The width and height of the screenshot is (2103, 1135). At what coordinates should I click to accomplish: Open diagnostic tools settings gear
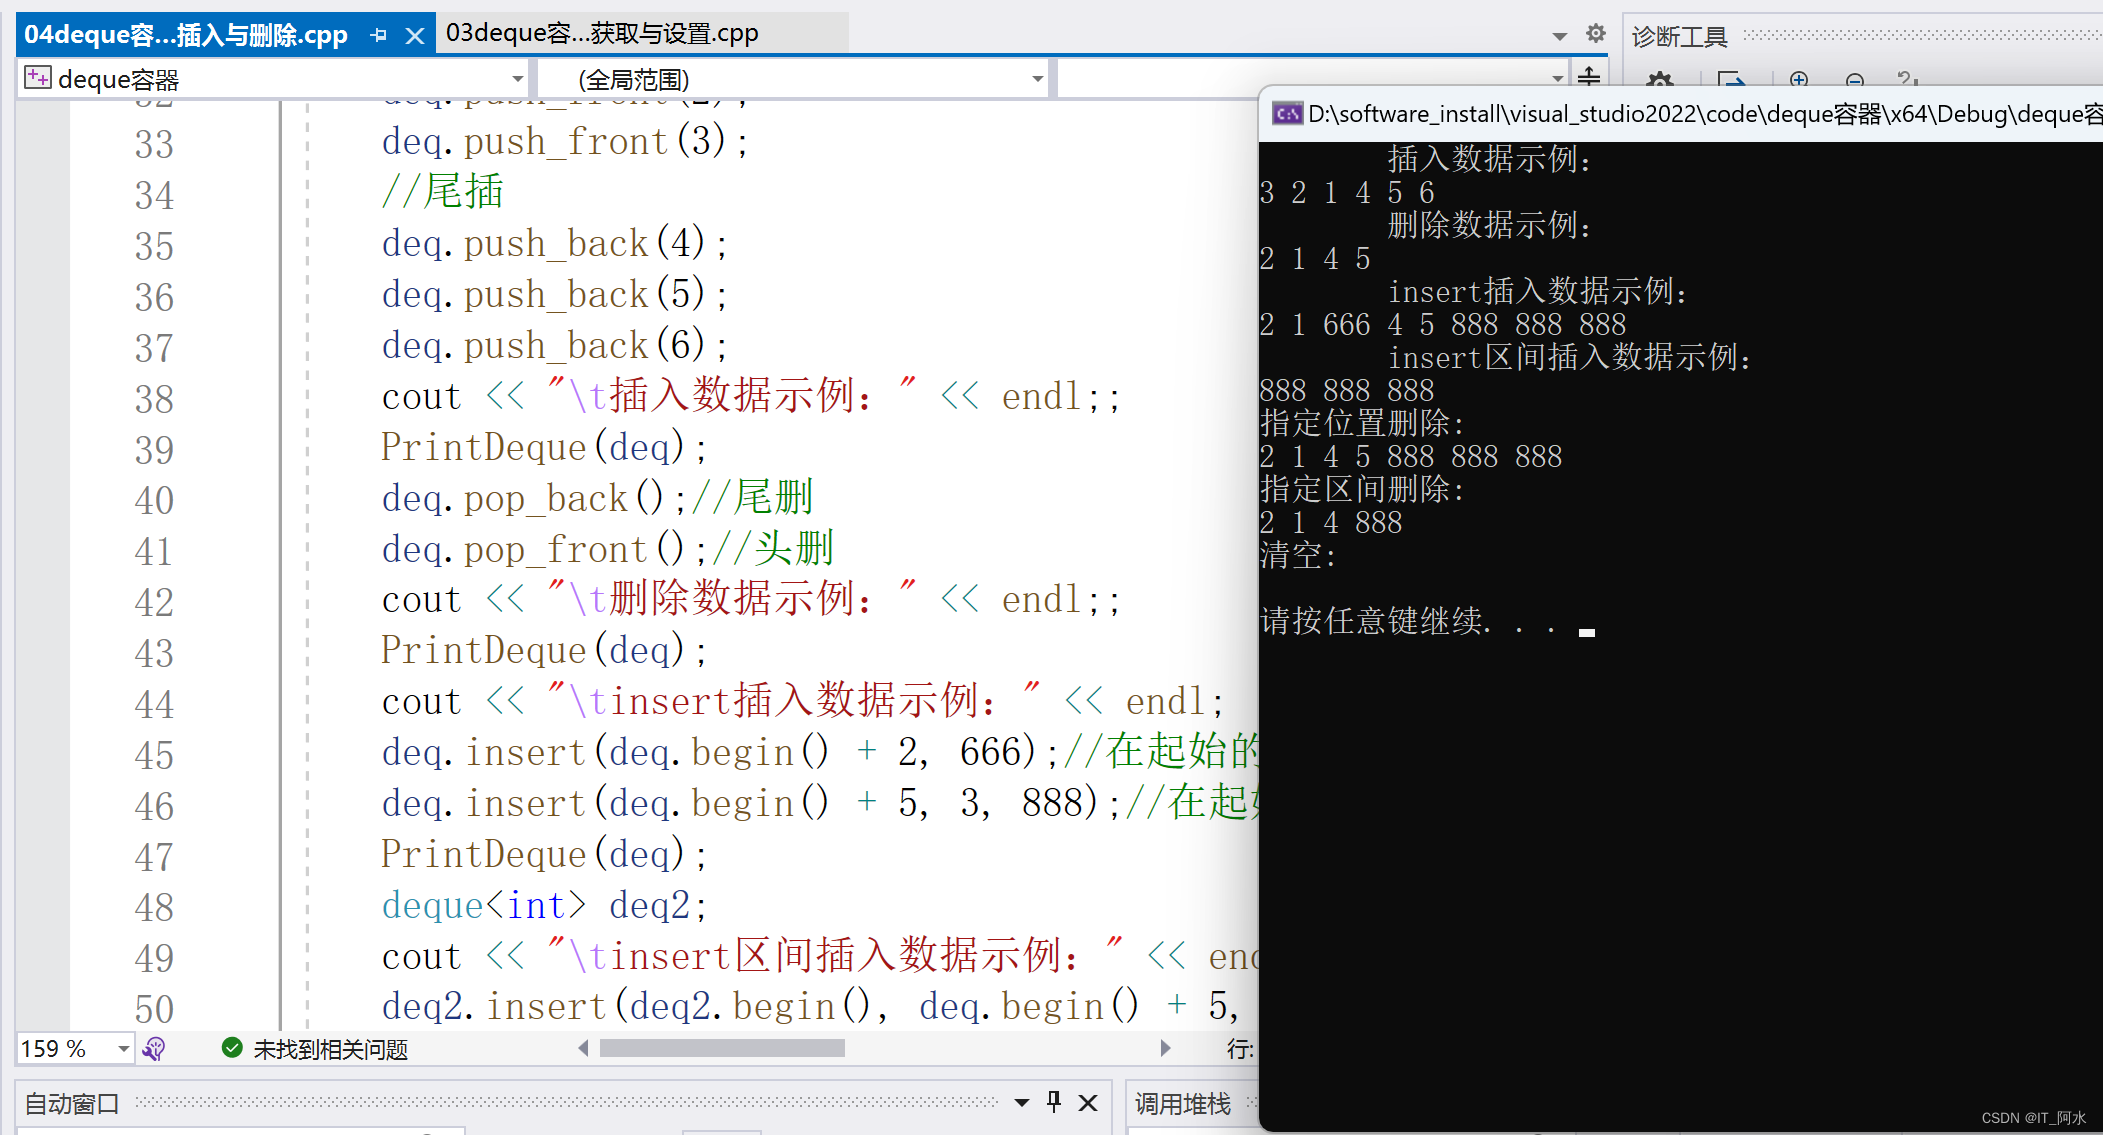(1660, 79)
